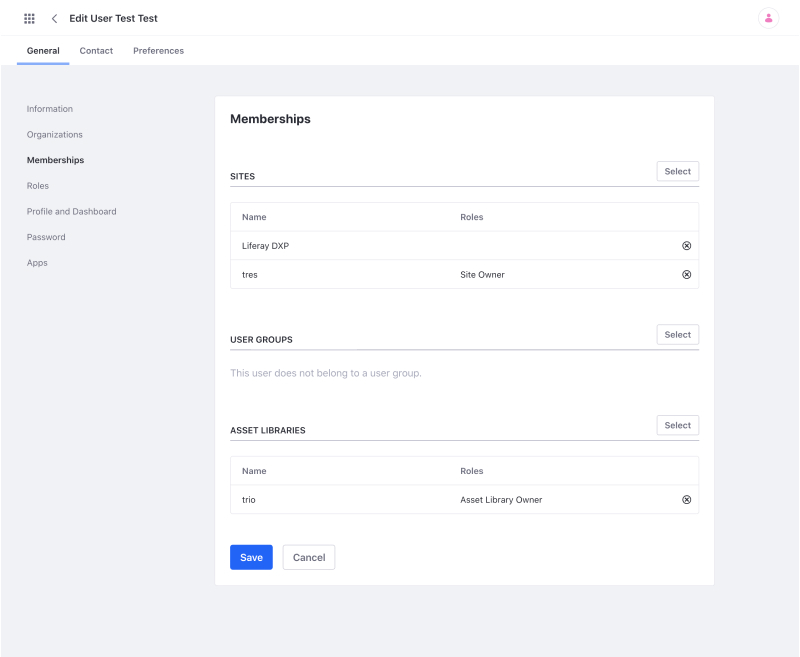800x657 pixels.
Task: Switch to the Preferences tab
Action: click(x=158, y=50)
